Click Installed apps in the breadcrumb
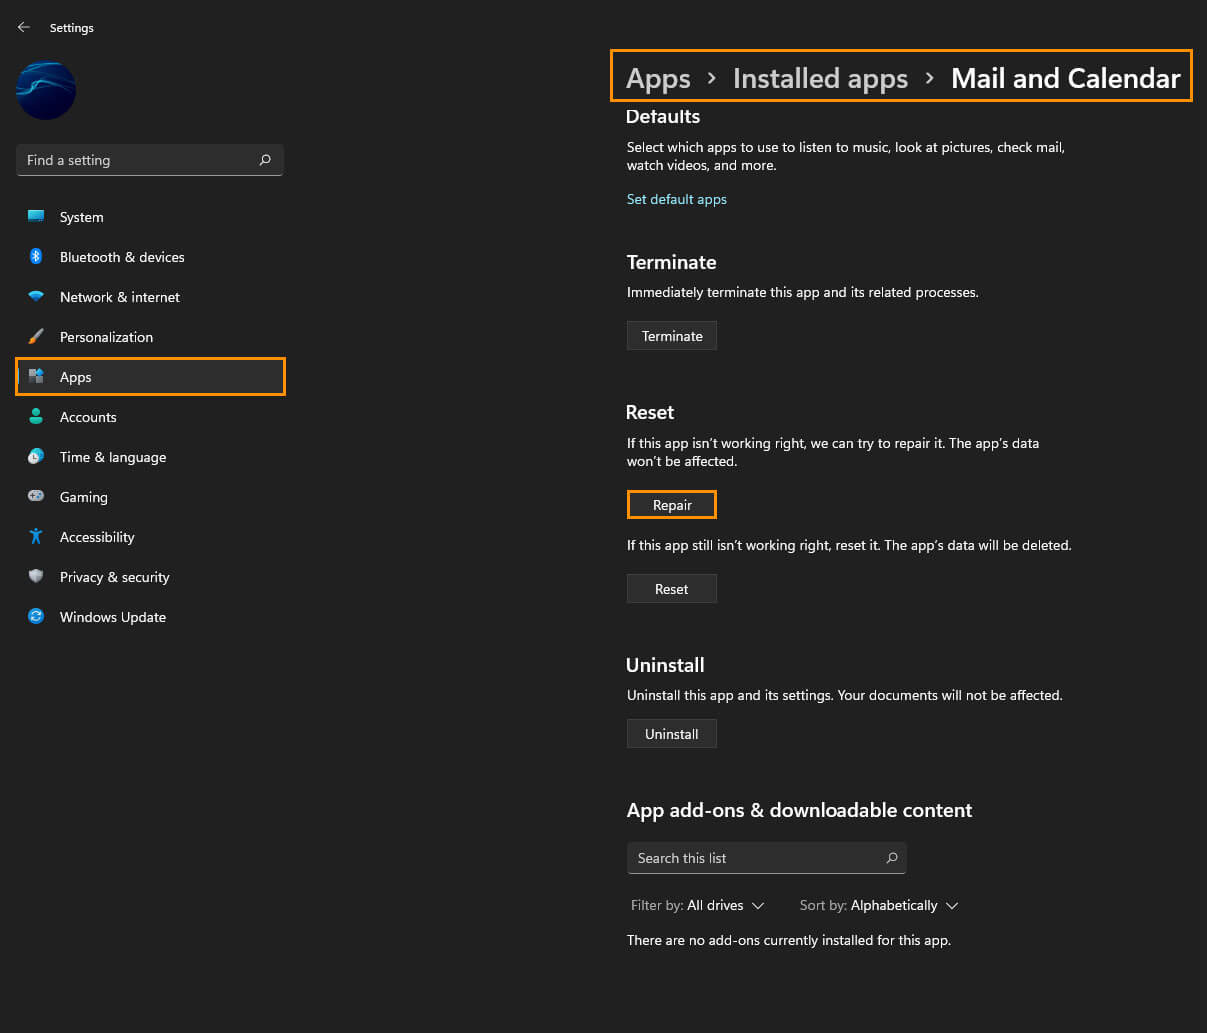The width and height of the screenshot is (1207, 1033). click(x=820, y=78)
